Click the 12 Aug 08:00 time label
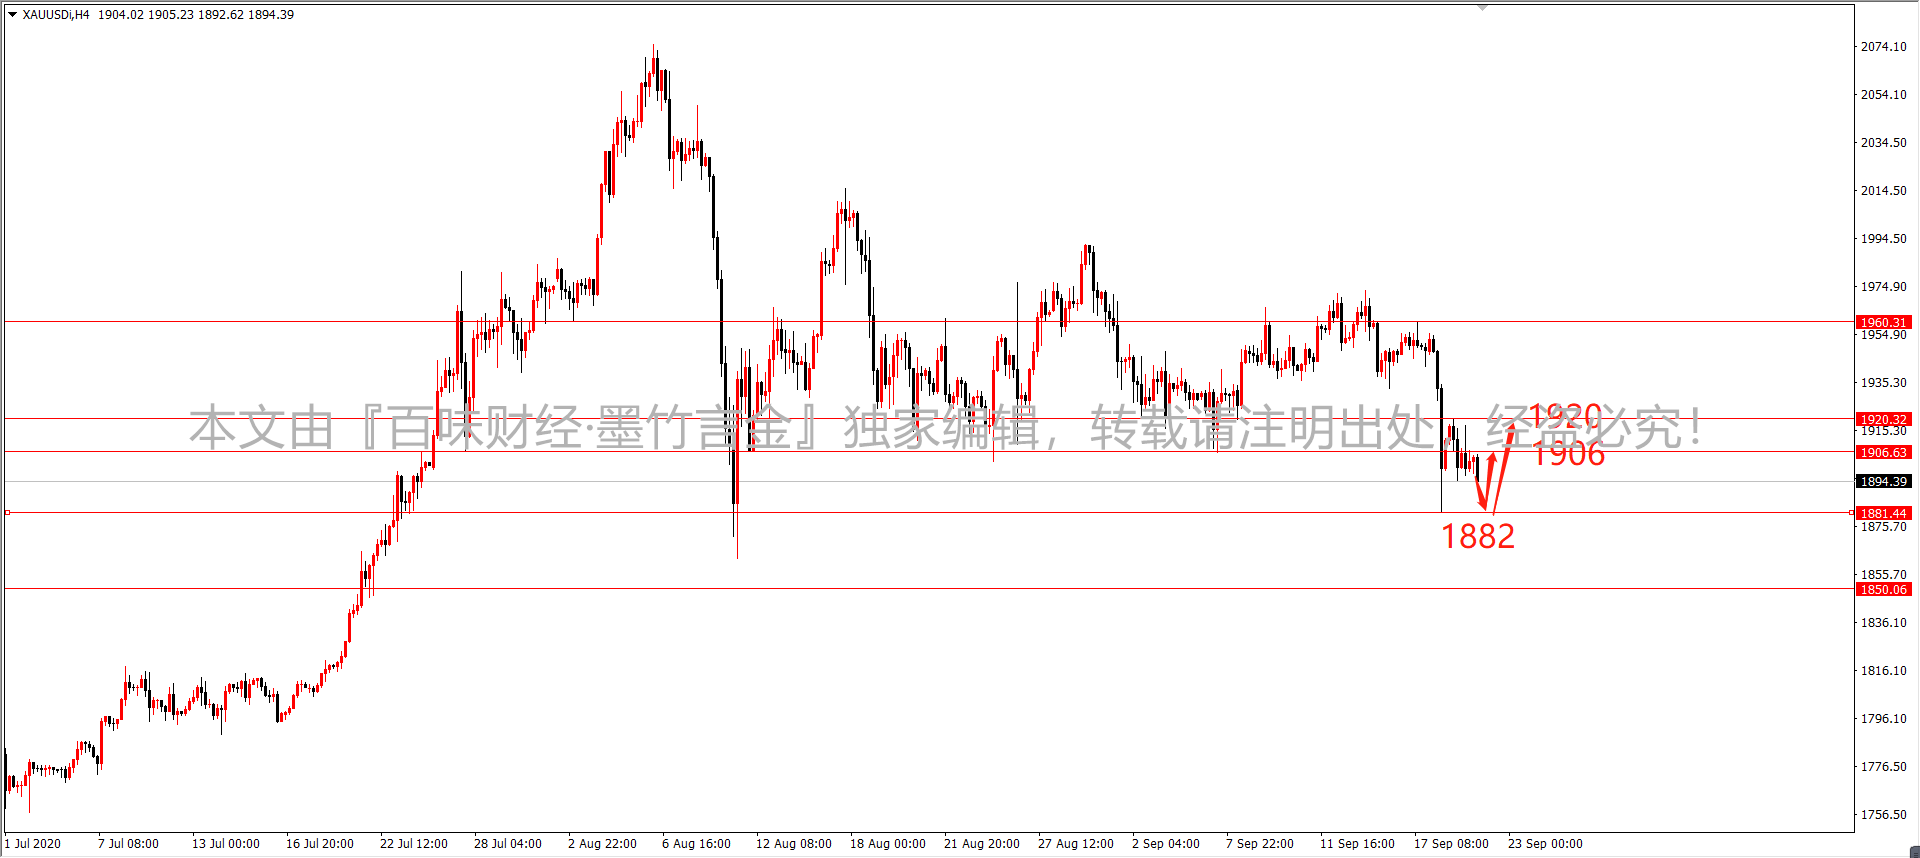 (x=794, y=844)
